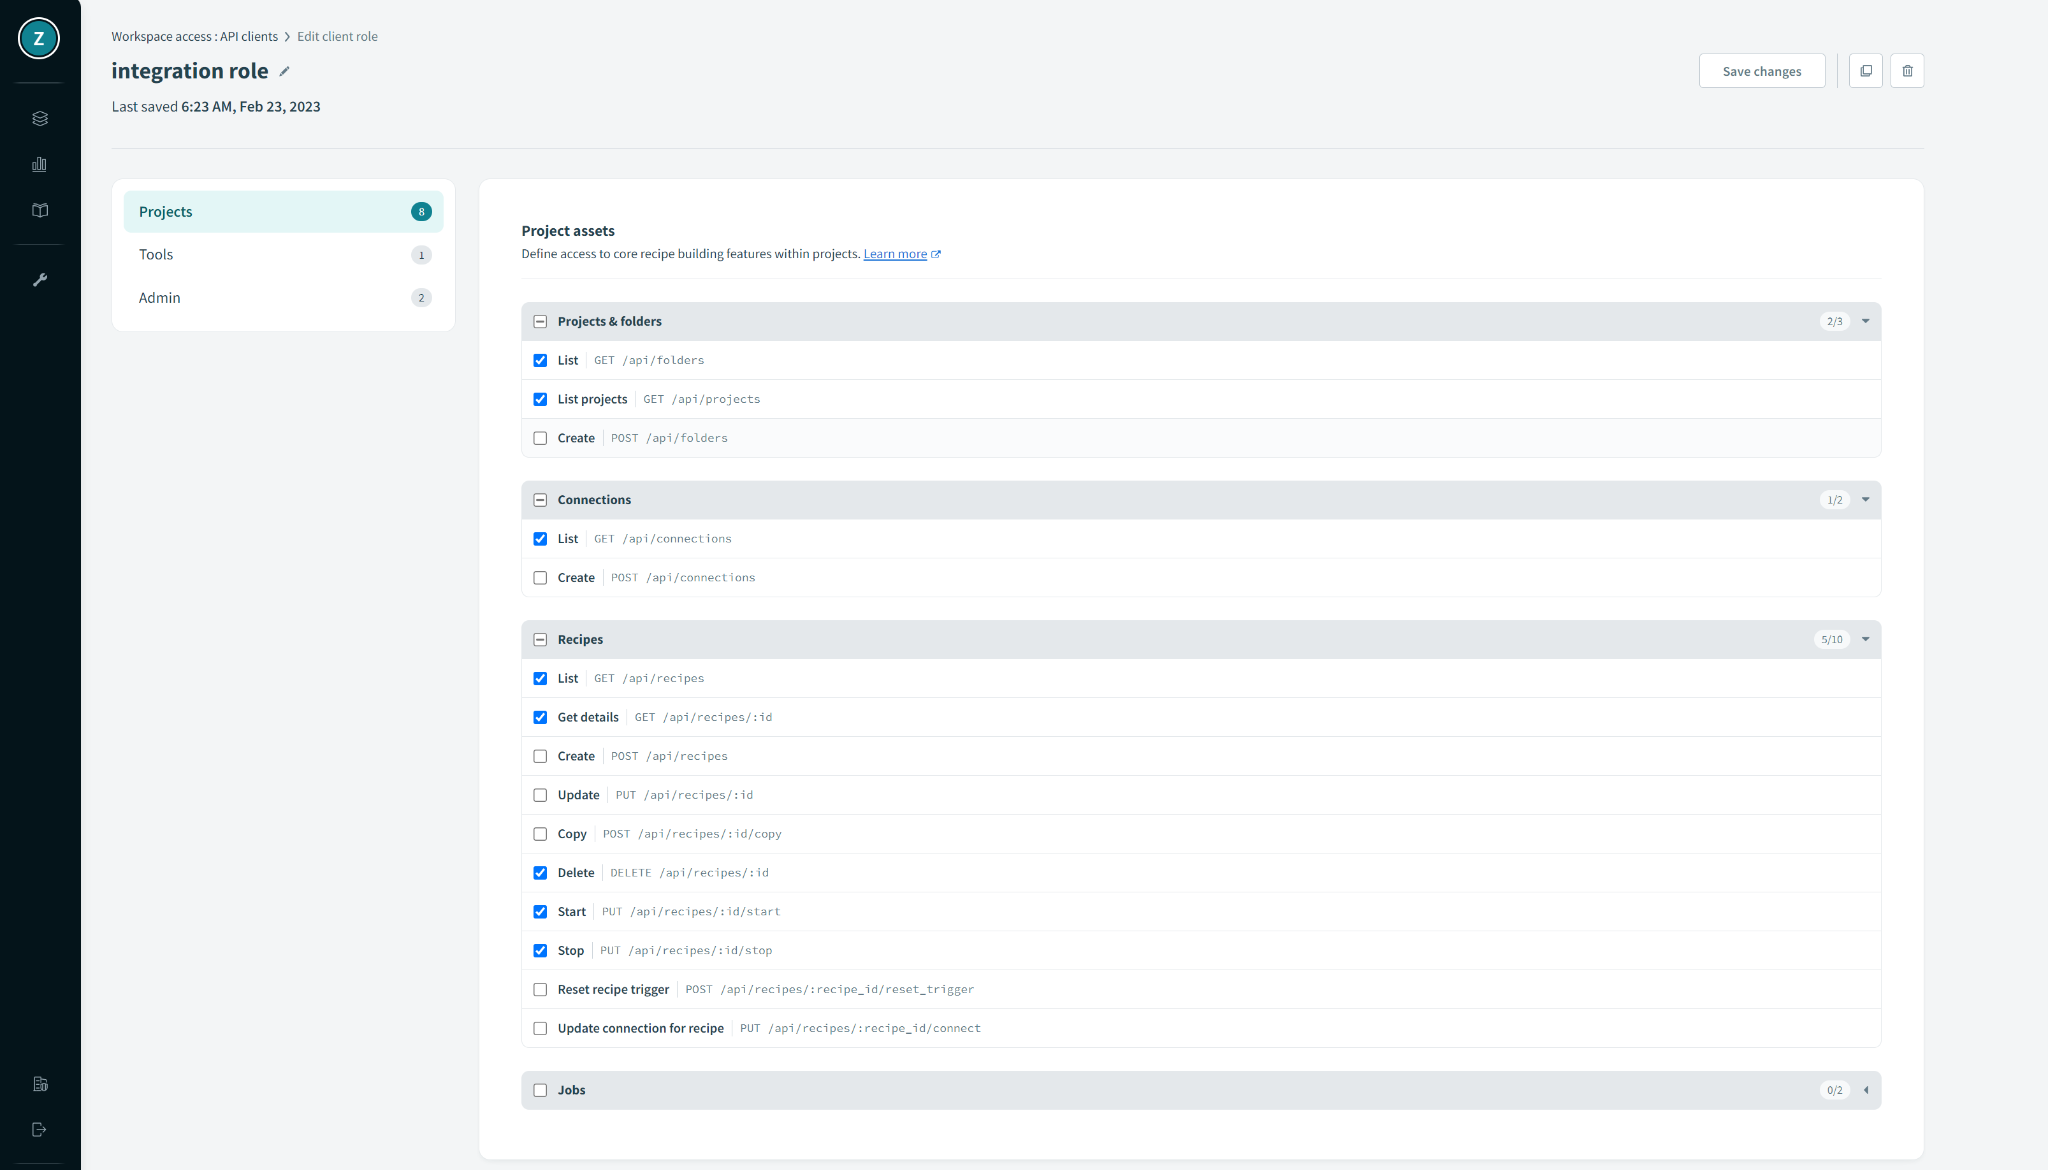Uncheck Delete recipes permission
This screenshot has width=2048, height=1170.
[x=540, y=873]
